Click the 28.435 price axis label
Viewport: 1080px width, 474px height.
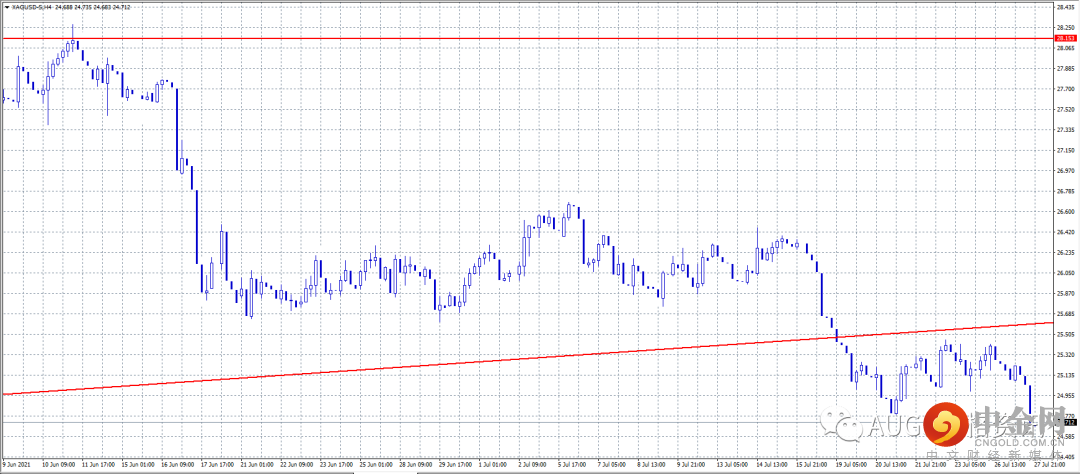click(x=1066, y=7)
